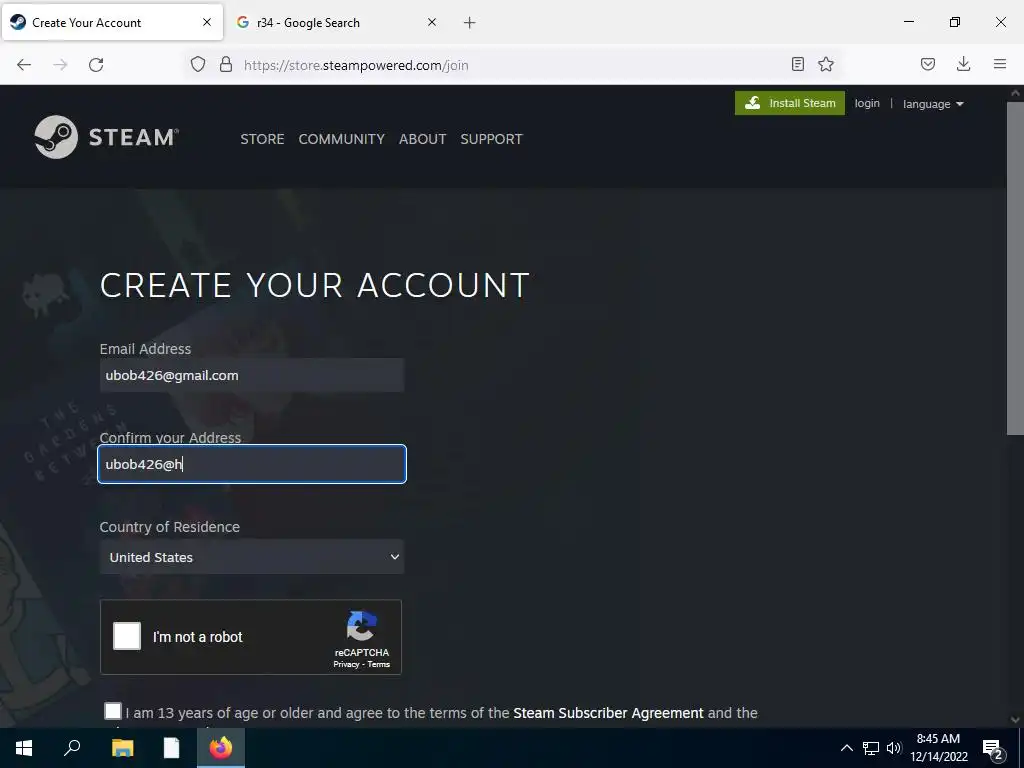Viewport: 1024px width, 768px height.
Task: Open the language dropdown
Action: 933,104
